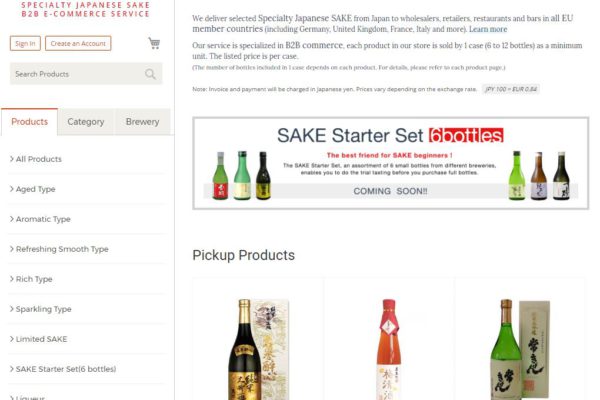Switch to the Category tab
This screenshot has width=600, height=400.
point(86,122)
